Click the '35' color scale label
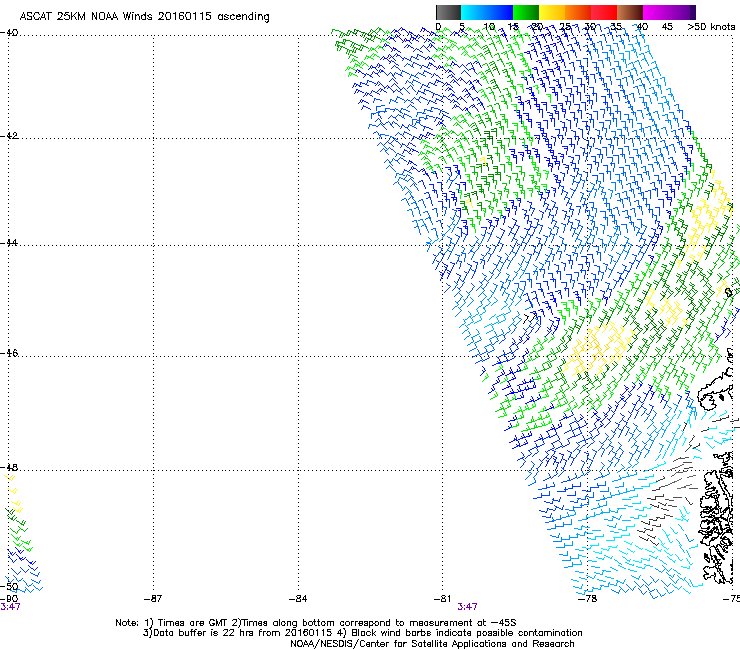 click(615, 27)
